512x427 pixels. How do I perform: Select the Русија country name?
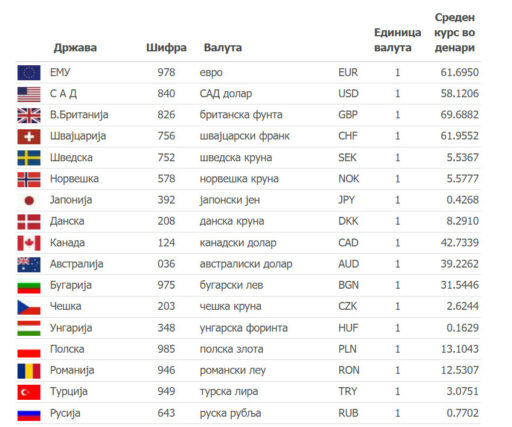click(65, 413)
